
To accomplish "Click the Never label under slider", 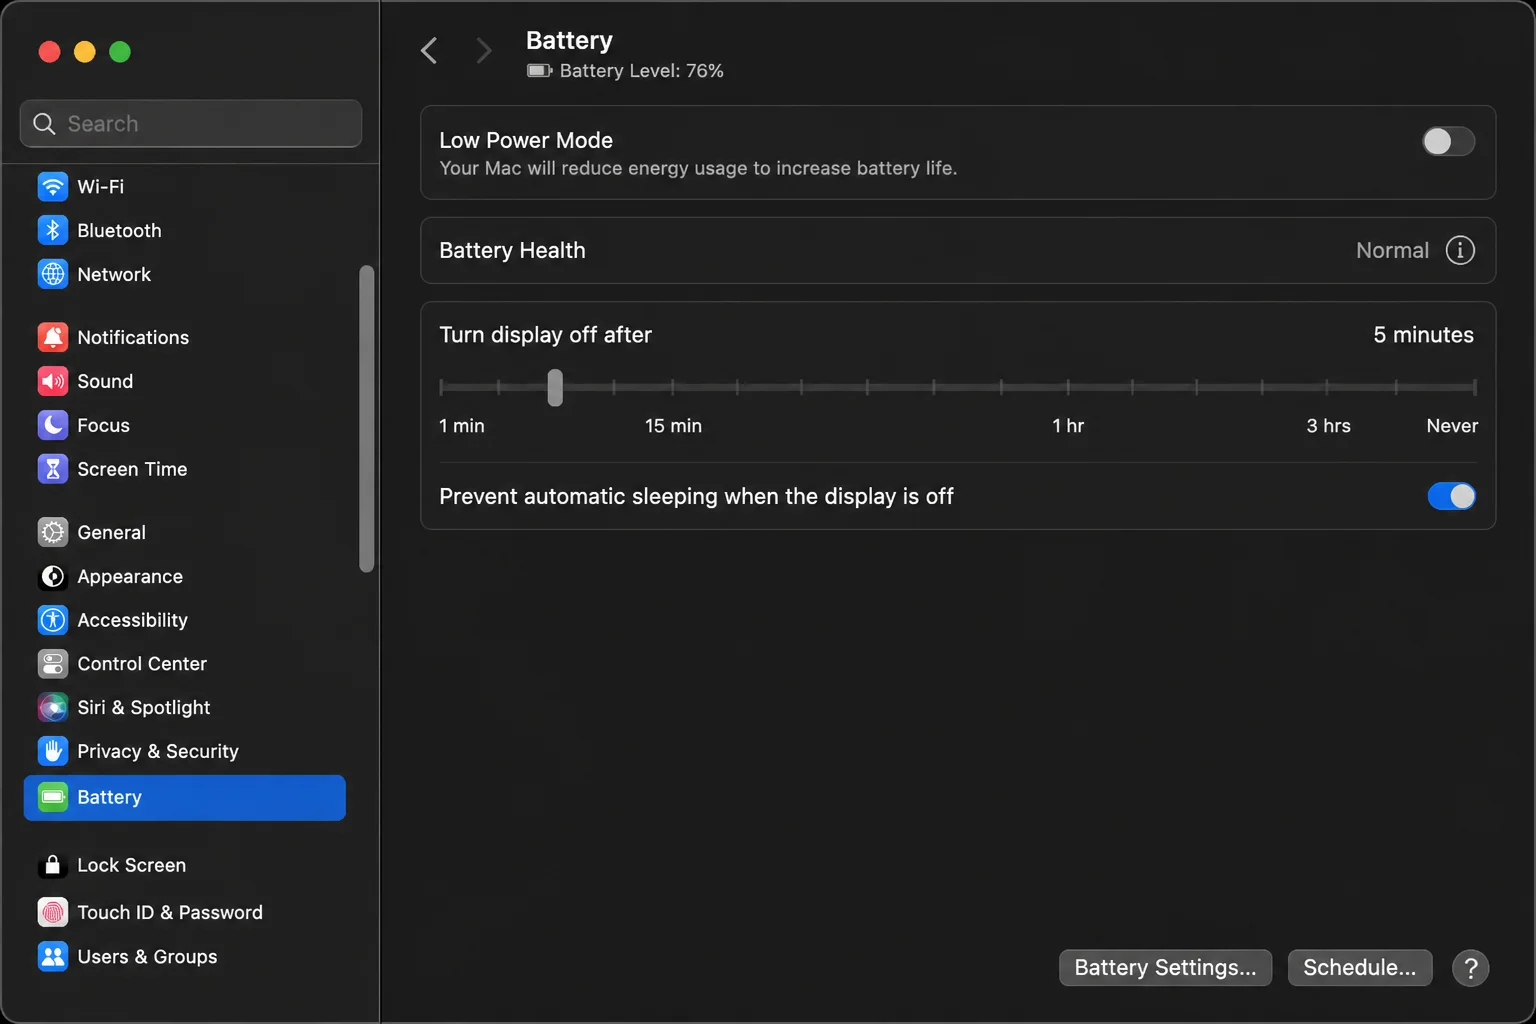I will (1452, 425).
